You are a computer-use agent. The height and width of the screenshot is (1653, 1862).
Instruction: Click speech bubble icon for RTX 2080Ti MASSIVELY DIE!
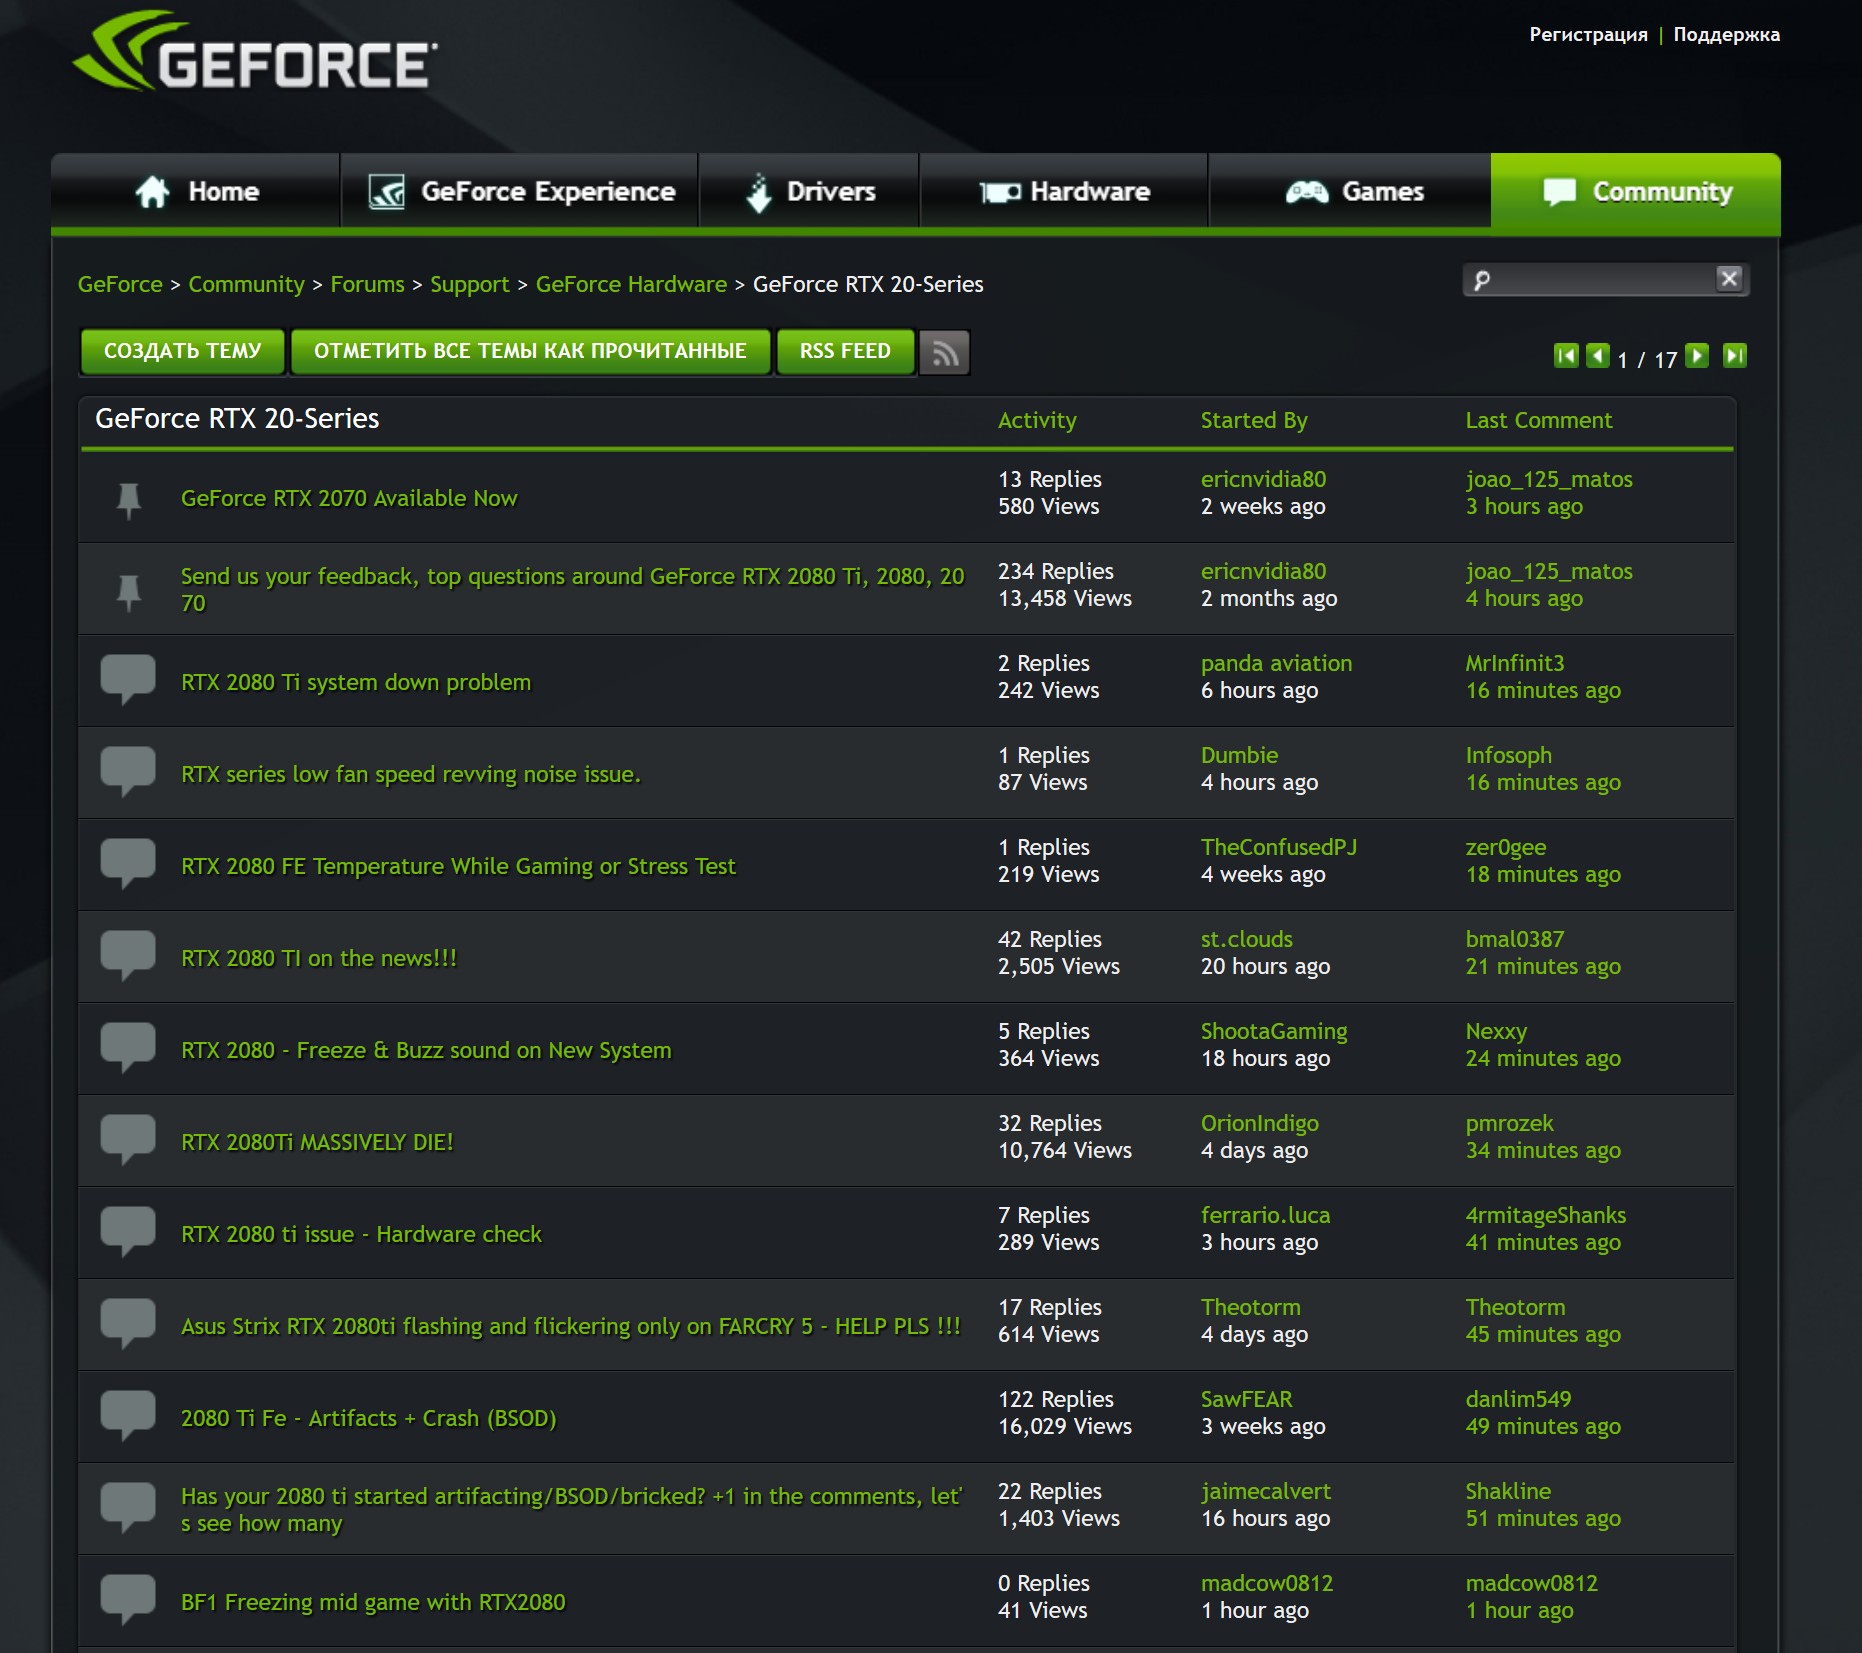pos(128,1140)
